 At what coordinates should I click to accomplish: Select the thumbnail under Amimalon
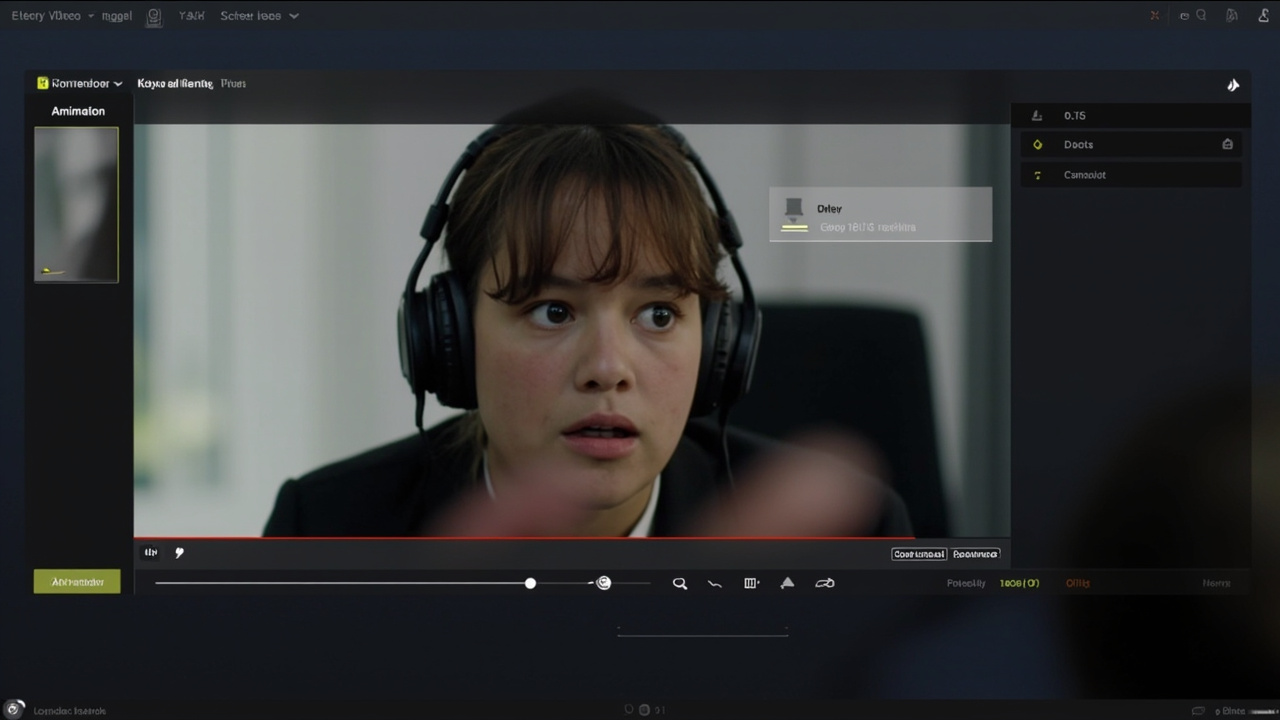pos(76,204)
